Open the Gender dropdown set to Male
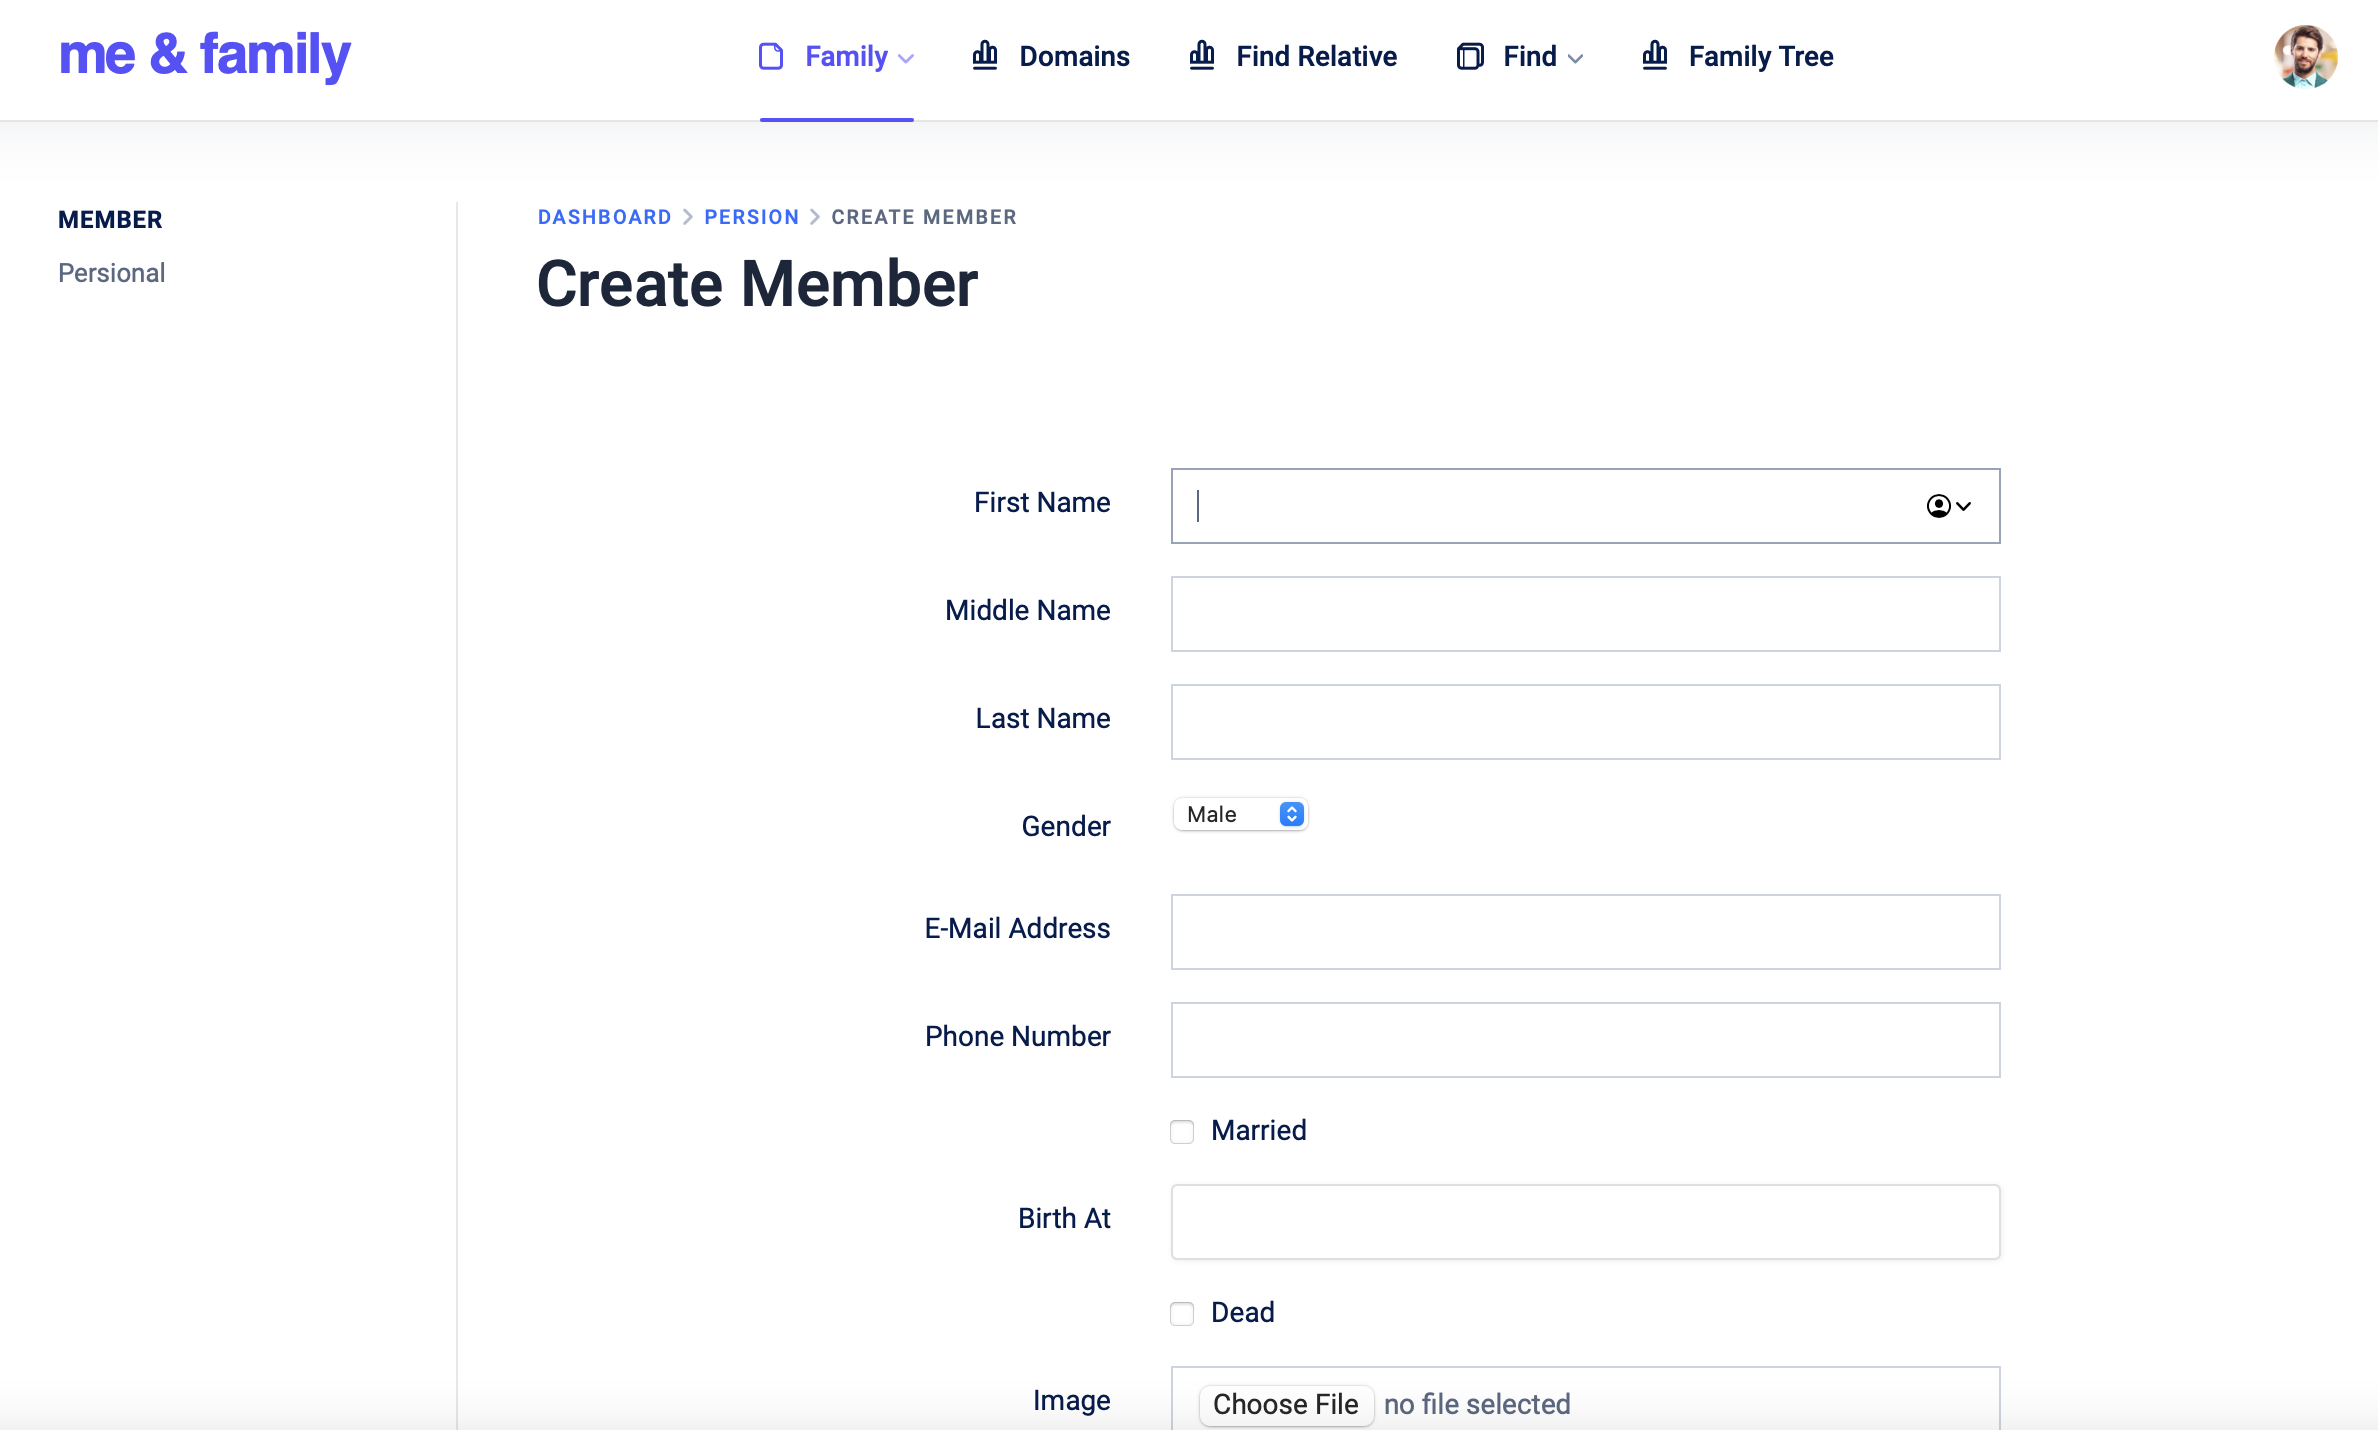 click(1240, 814)
